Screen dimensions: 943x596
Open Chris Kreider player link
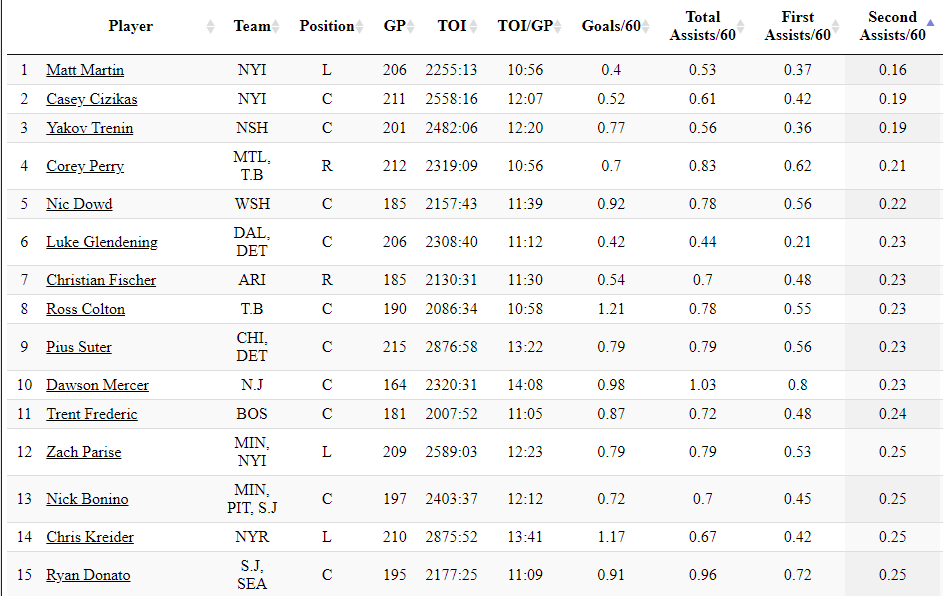[x=90, y=537]
